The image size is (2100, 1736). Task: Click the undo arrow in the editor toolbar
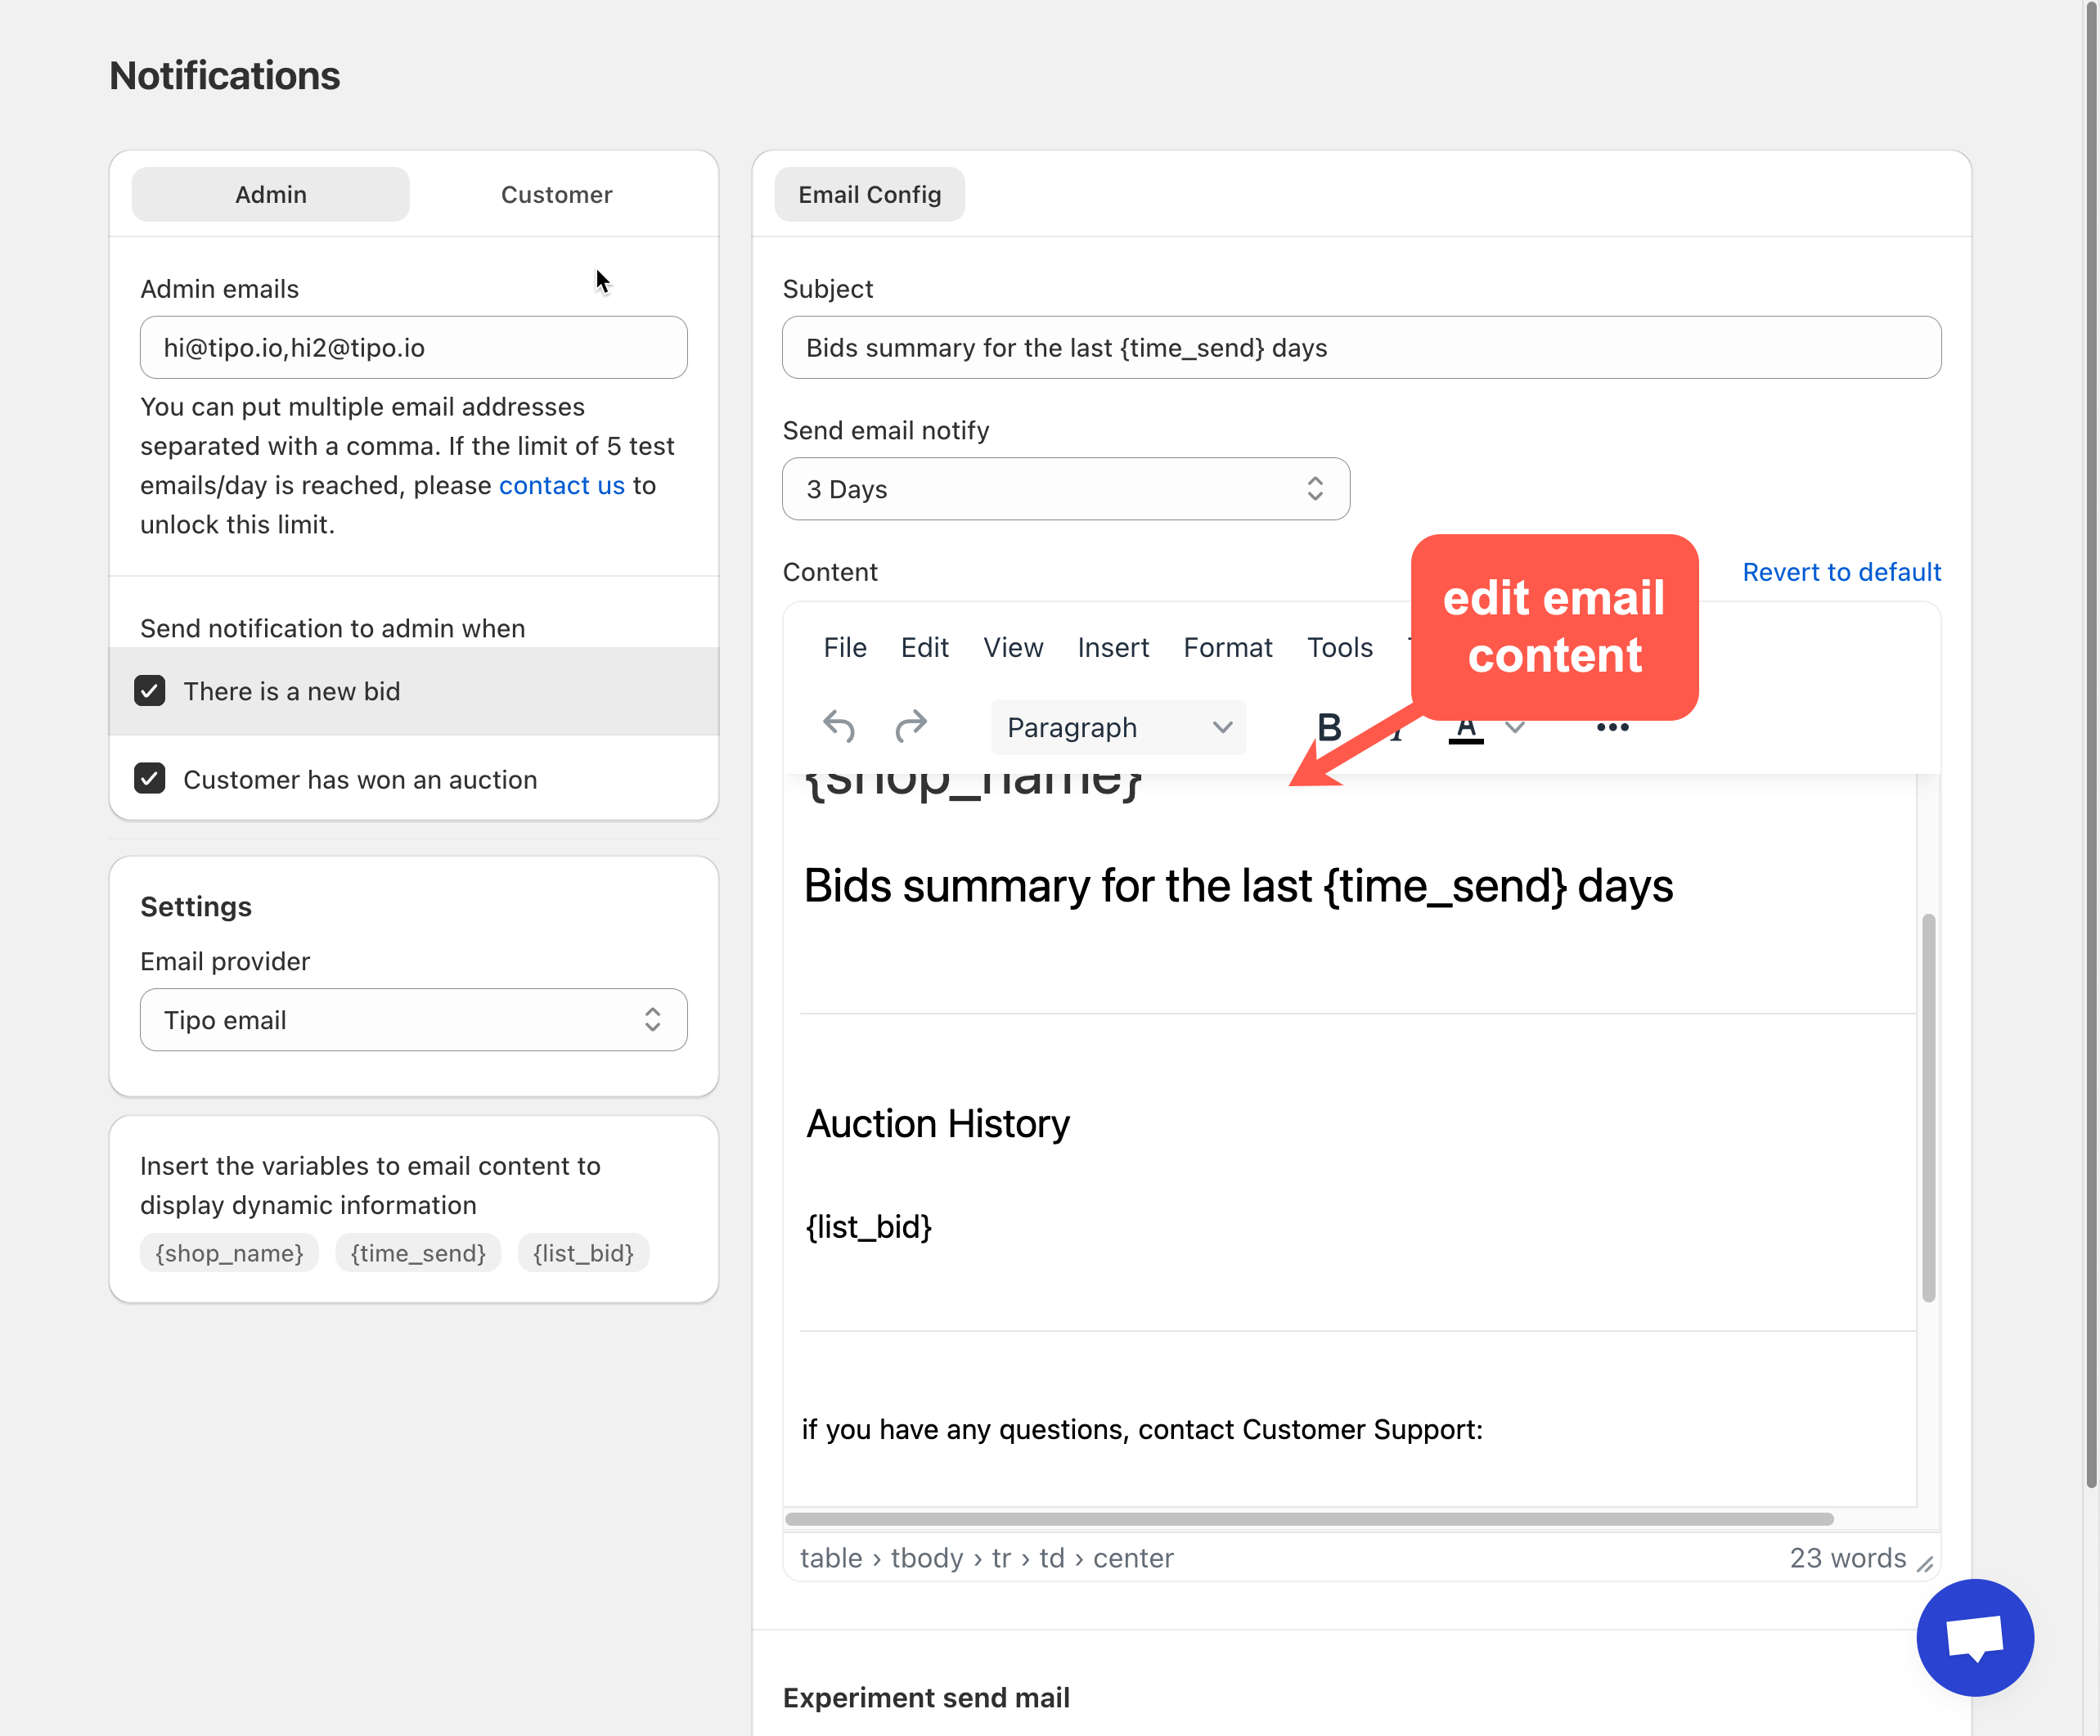click(x=838, y=727)
